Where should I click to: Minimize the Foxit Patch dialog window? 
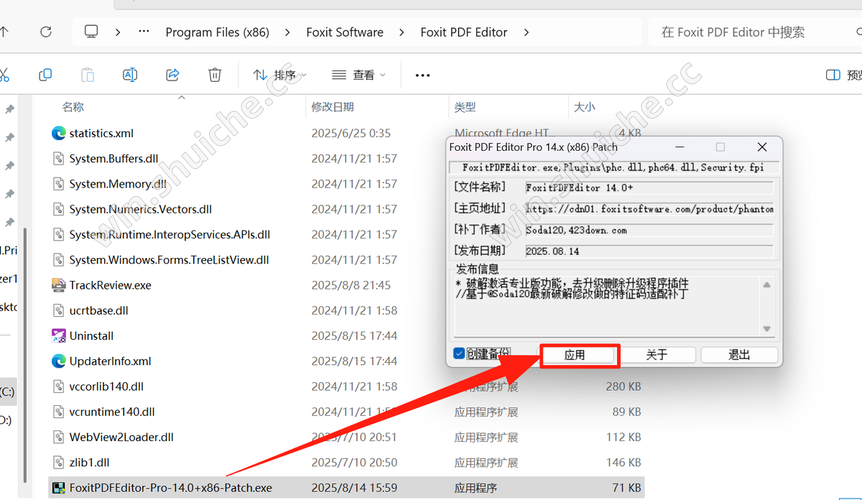[x=679, y=147]
